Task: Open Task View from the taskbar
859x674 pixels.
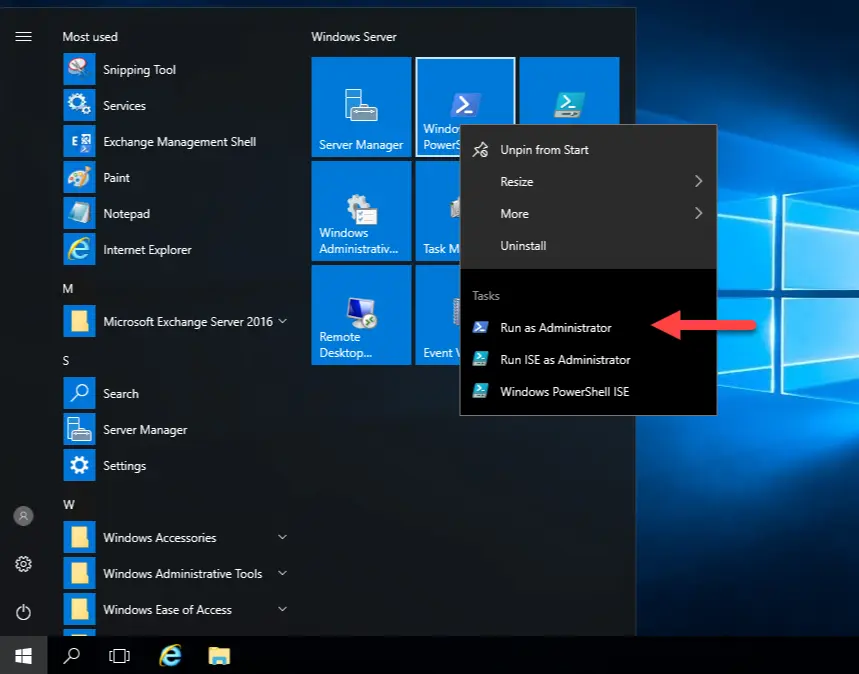Action: [x=119, y=656]
